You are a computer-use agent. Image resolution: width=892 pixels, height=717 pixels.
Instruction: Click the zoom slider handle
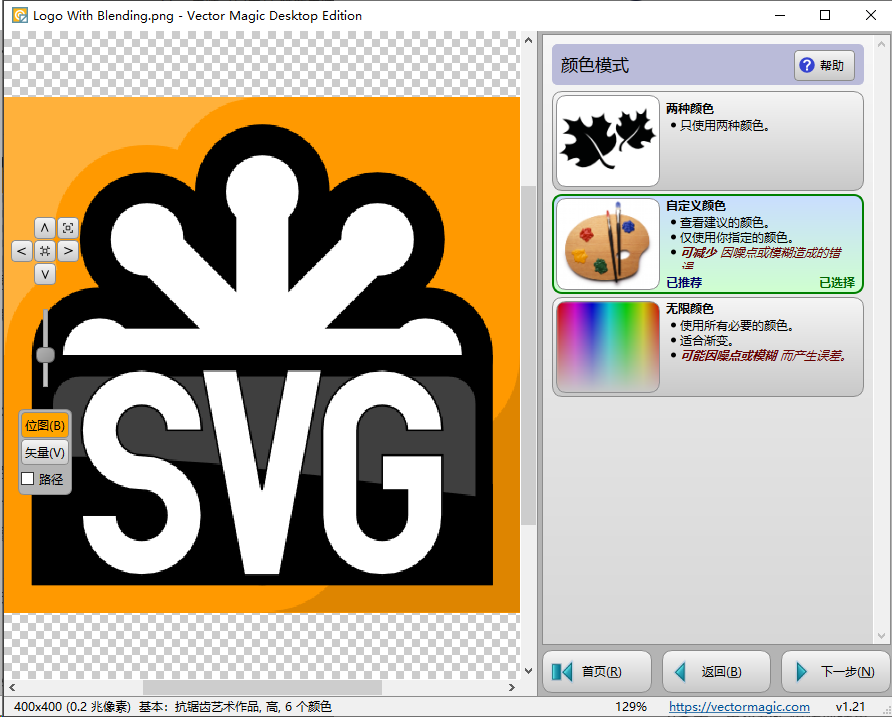(46, 355)
